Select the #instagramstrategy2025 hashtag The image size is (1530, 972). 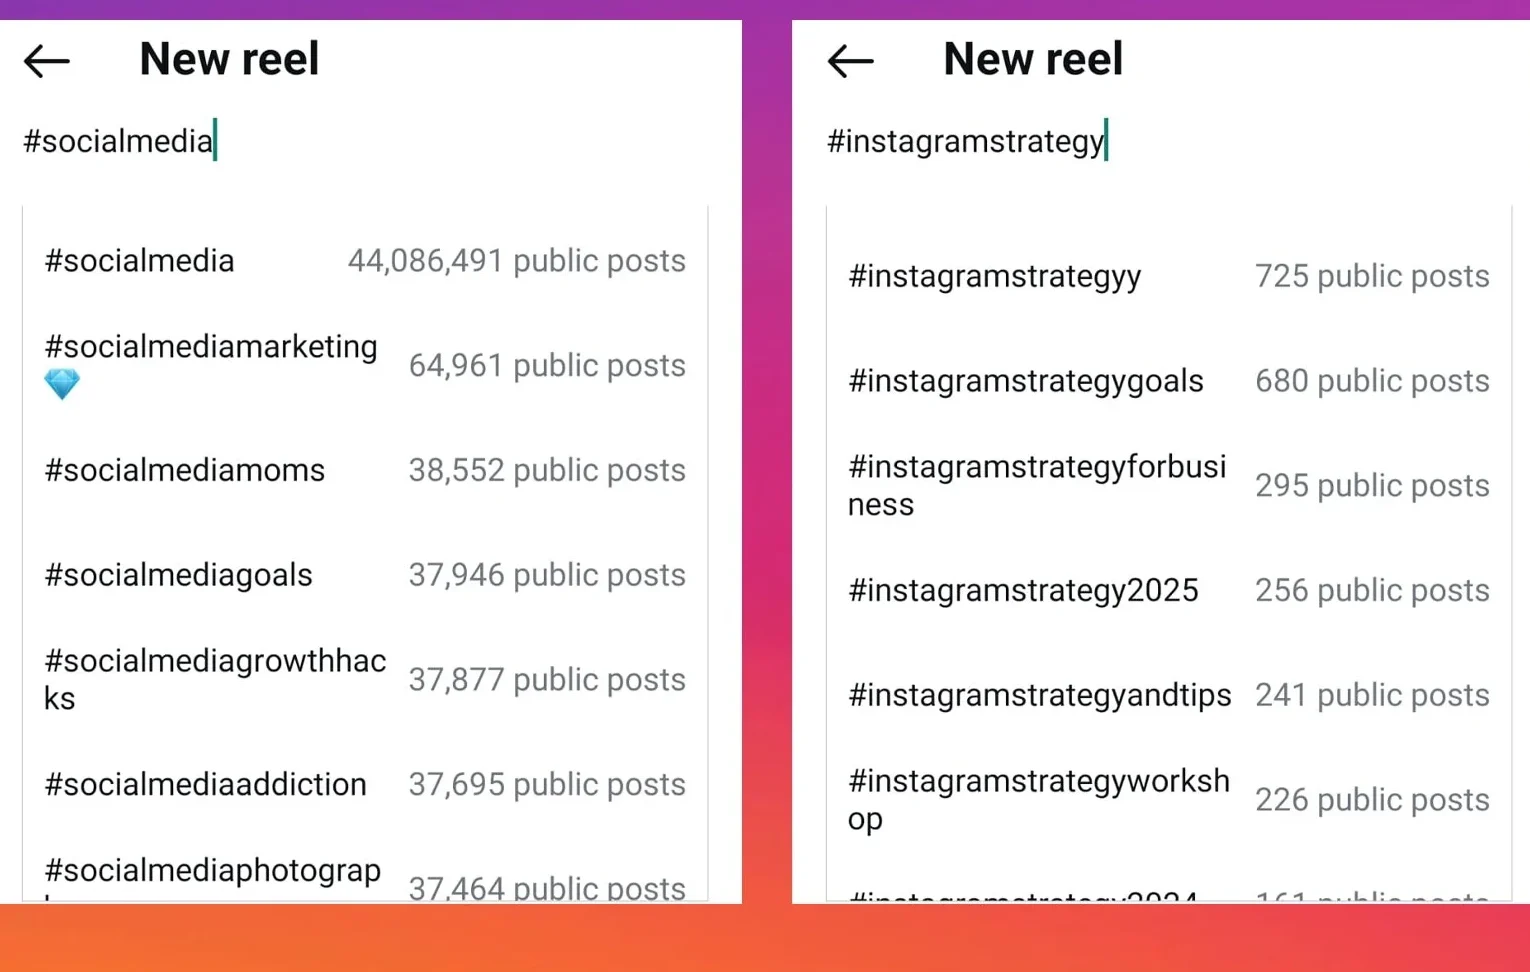click(1169, 590)
